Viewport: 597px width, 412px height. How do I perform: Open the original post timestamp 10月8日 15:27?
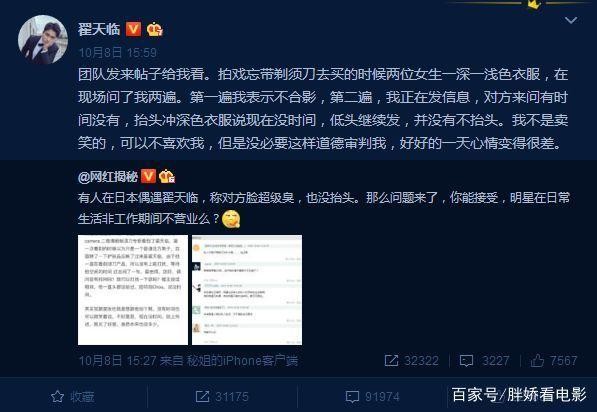pyautogui.click(x=117, y=361)
